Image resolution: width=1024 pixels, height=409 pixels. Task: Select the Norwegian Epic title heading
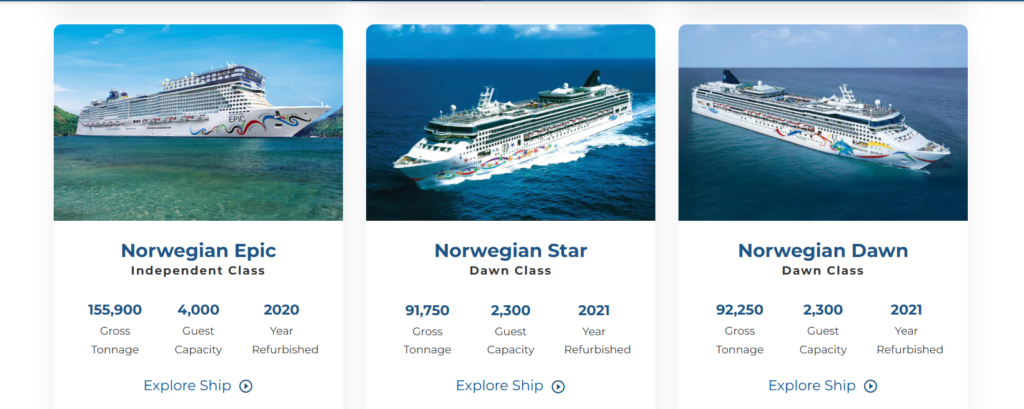[198, 250]
